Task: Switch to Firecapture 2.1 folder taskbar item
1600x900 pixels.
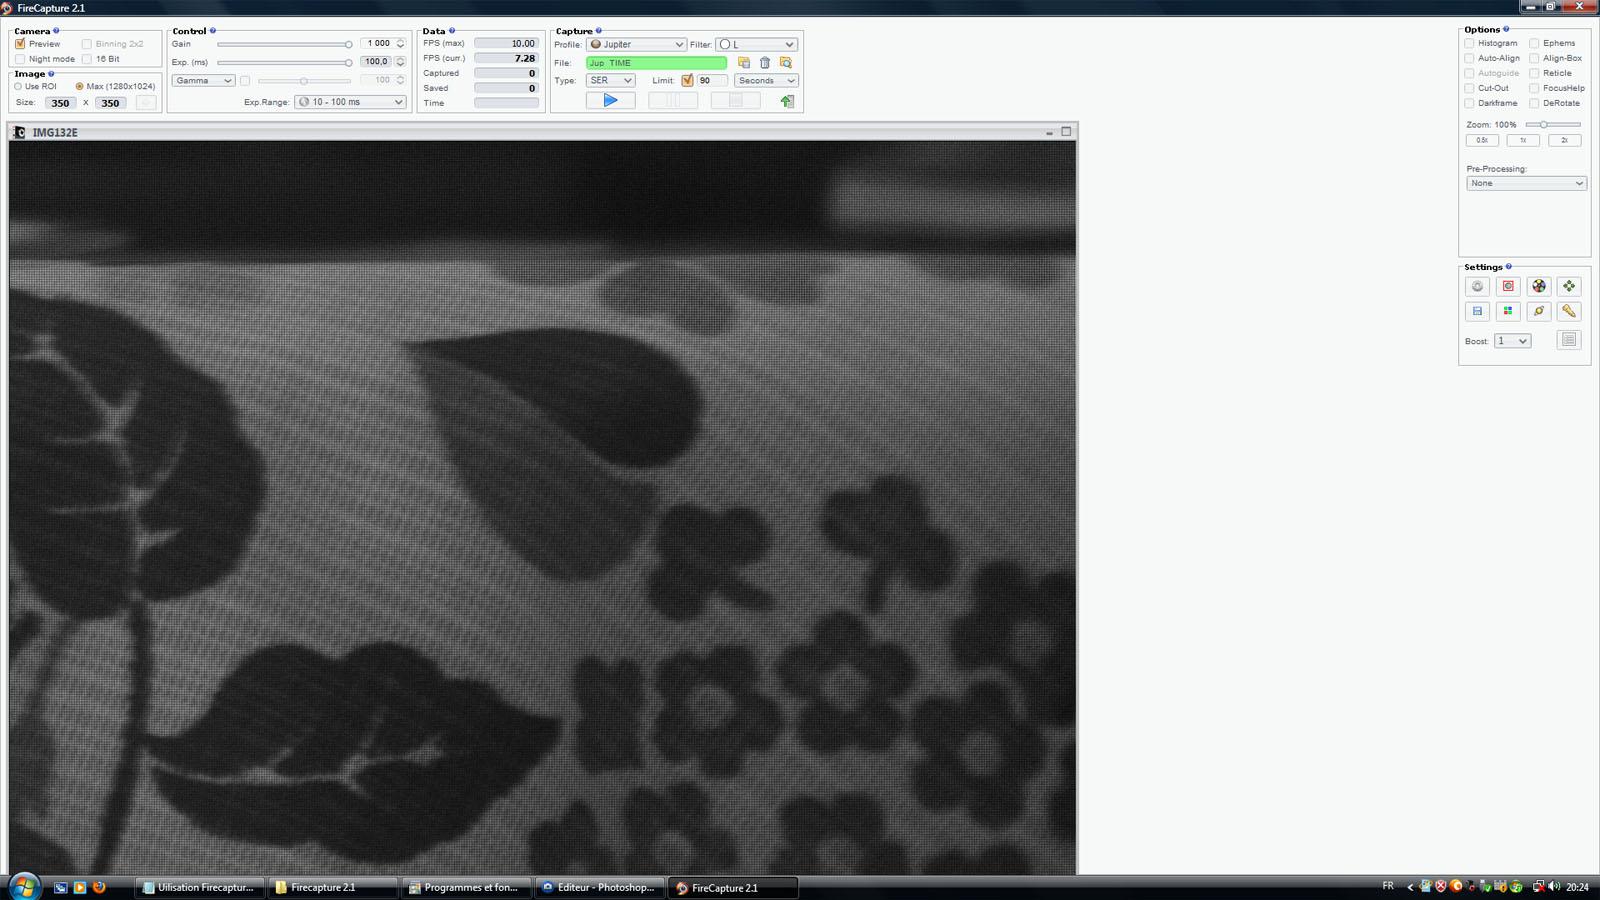Action: coord(332,887)
